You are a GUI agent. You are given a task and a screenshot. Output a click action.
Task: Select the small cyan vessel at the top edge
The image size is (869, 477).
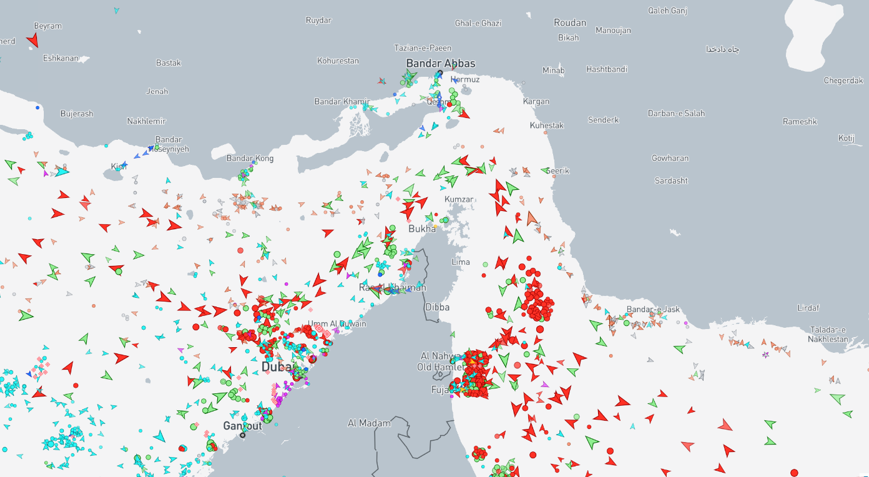pos(116,11)
